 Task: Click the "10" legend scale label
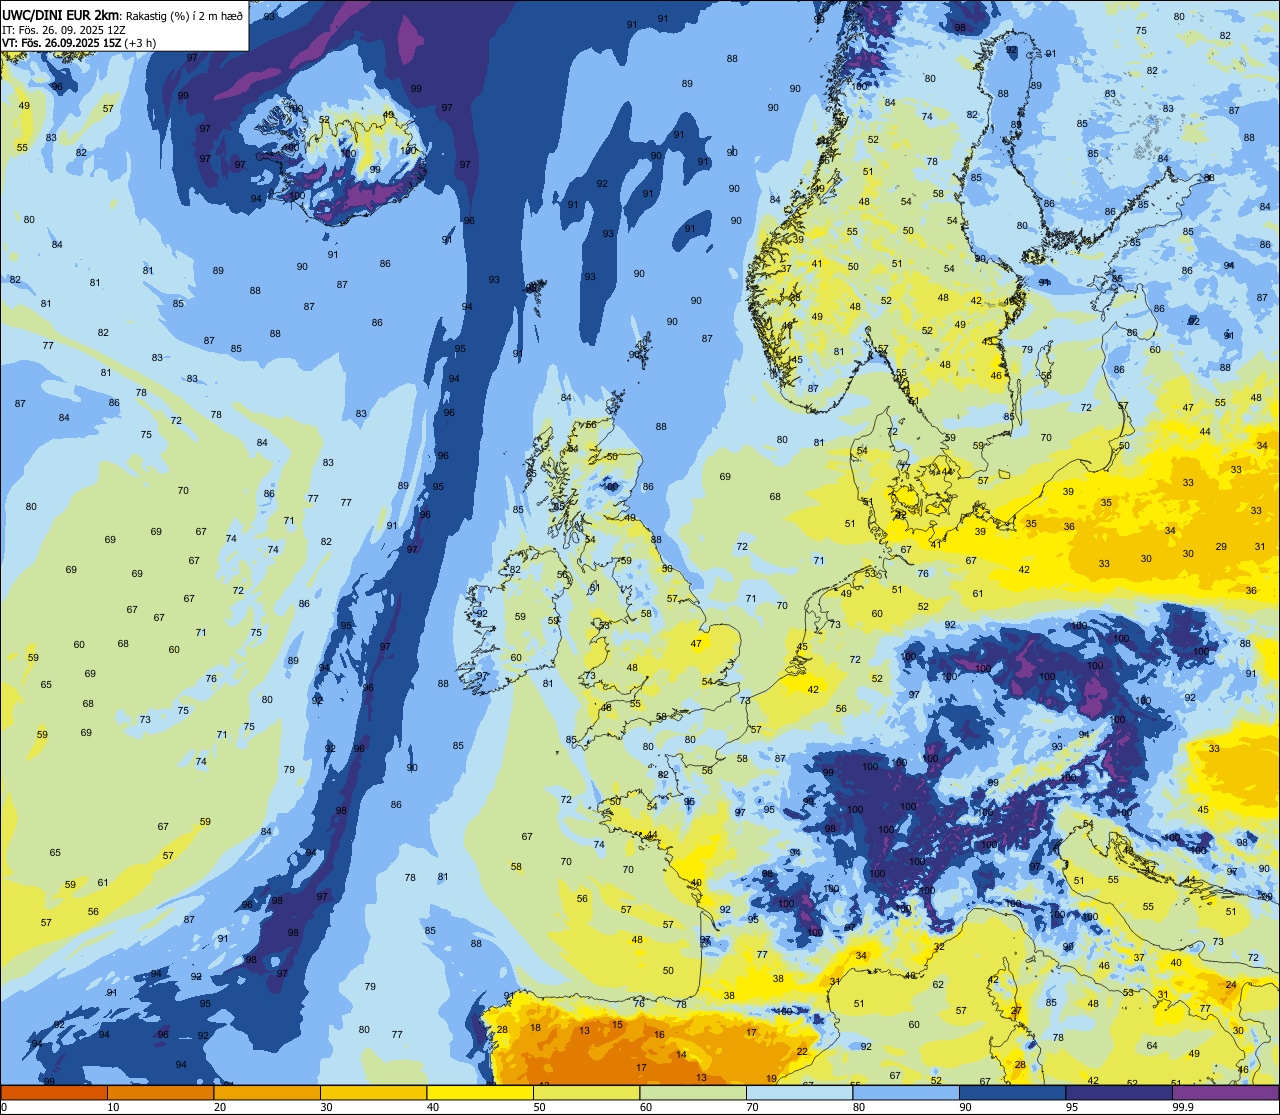[x=114, y=1107]
